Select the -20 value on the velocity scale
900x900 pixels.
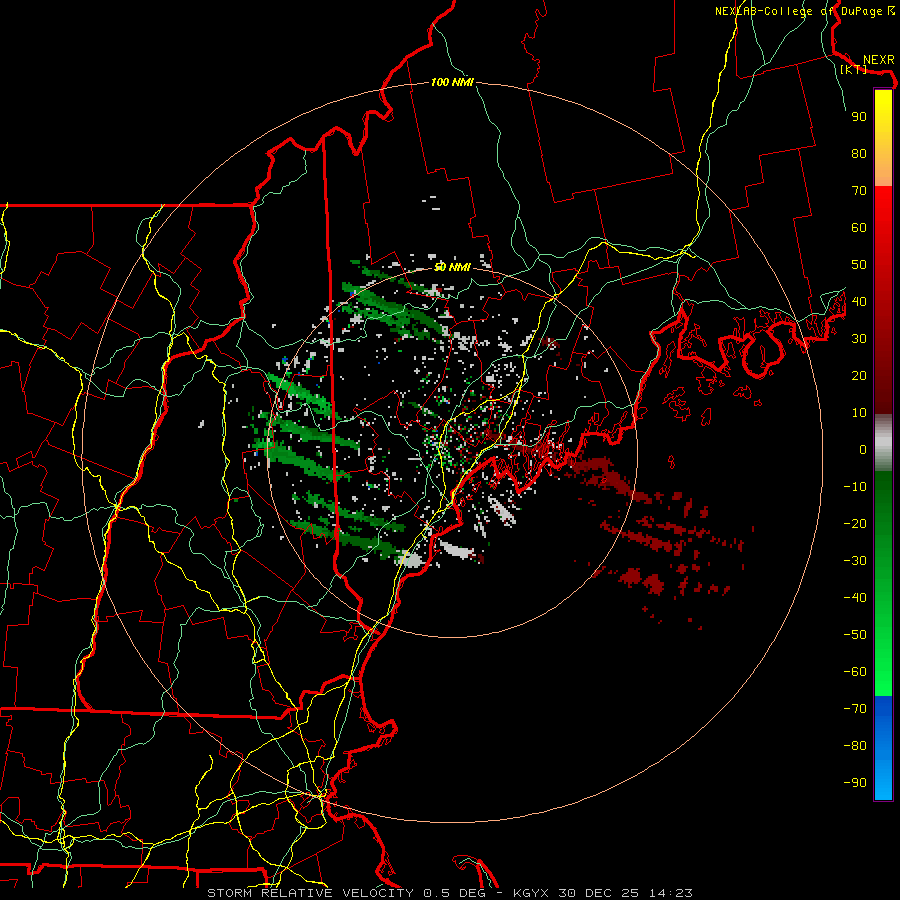[x=855, y=524]
